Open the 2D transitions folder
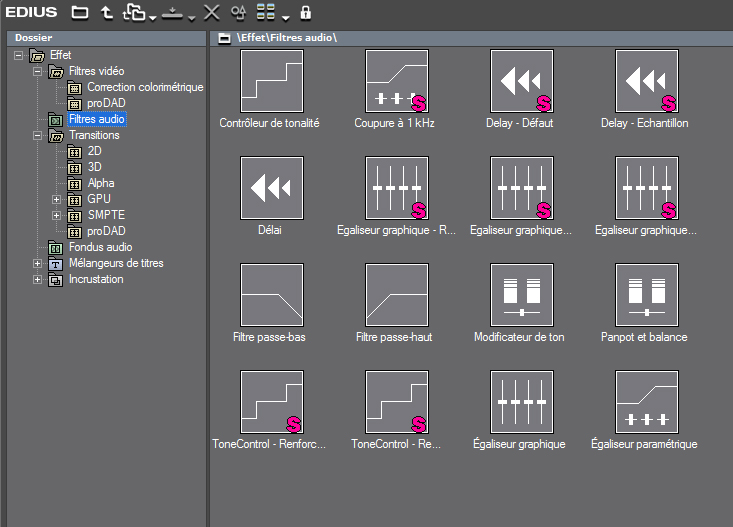The image size is (733, 527). point(94,151)
